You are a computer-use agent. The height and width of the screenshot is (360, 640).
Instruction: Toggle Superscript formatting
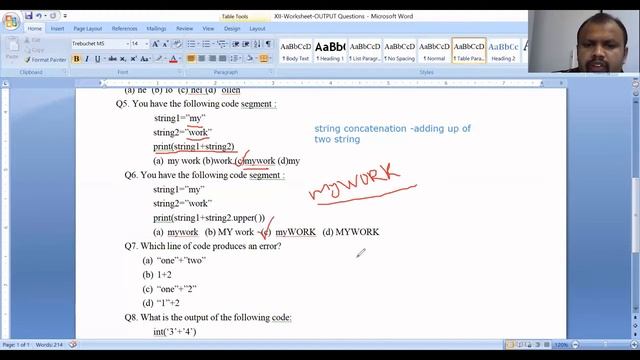pos(133,59)
